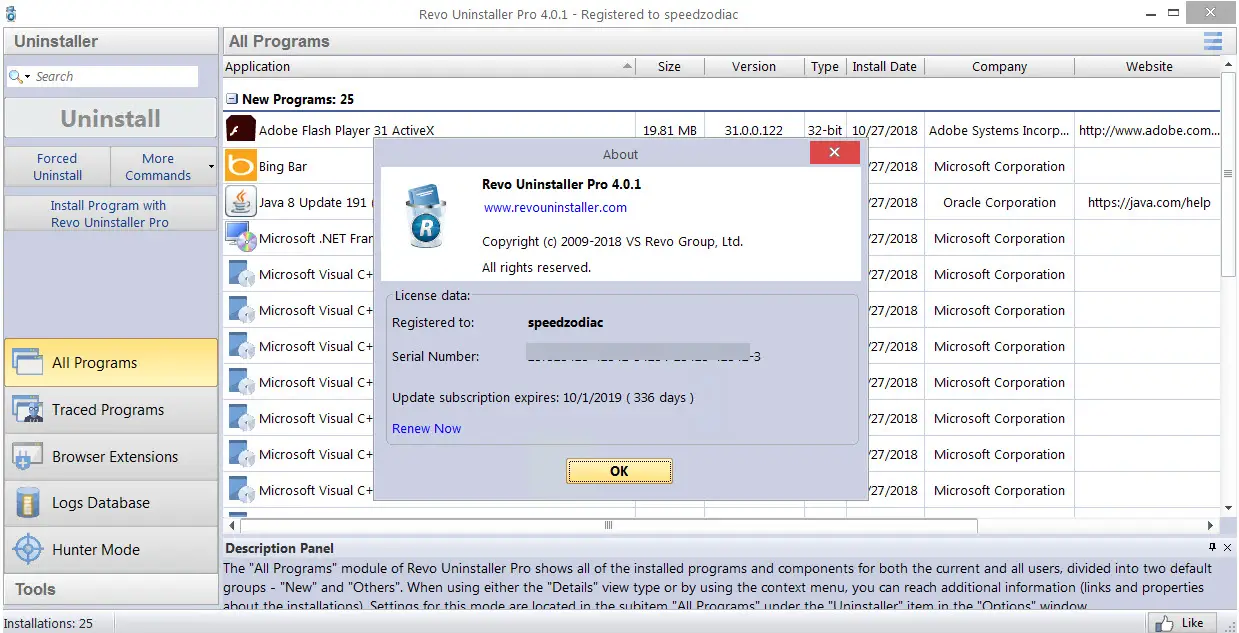
Task: Click the vertical scrollbar up arrow
Action: pos(1228,63)
